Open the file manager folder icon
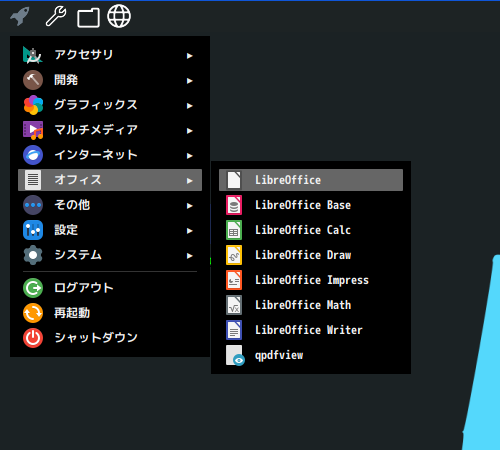The width and height of the screenshot is (500, 450). point(88,17)
